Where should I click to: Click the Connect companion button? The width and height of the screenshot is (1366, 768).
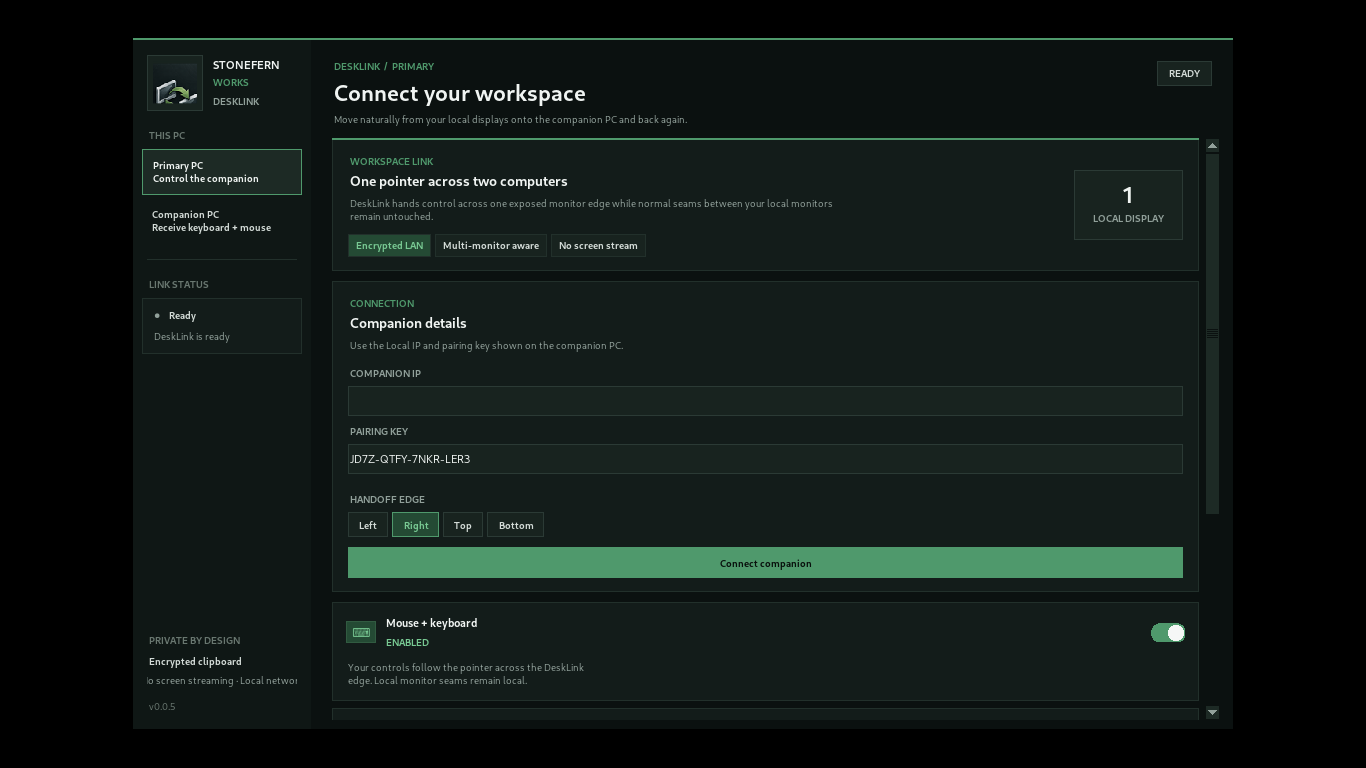[x=765, y=563]
